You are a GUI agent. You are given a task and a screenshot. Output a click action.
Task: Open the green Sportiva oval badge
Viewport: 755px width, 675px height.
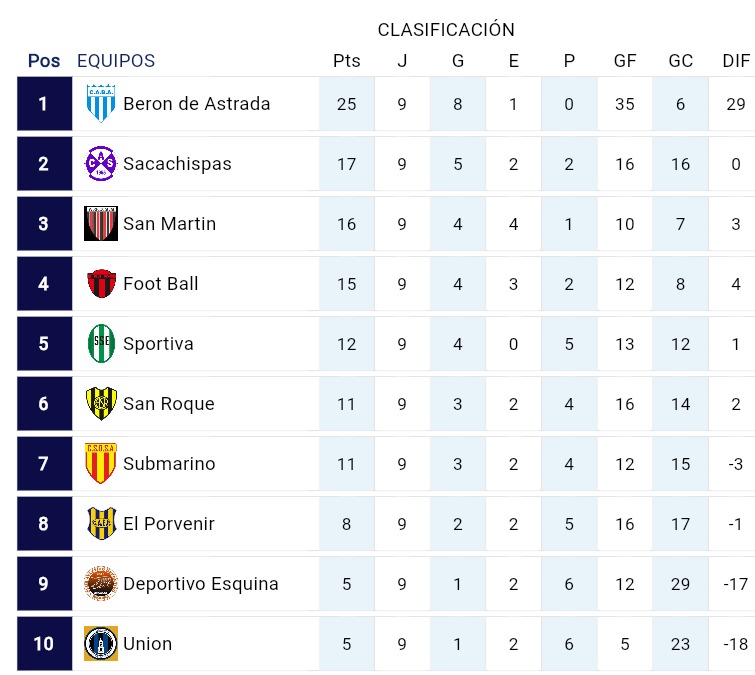pyautogui.click(x=101, y=343)
